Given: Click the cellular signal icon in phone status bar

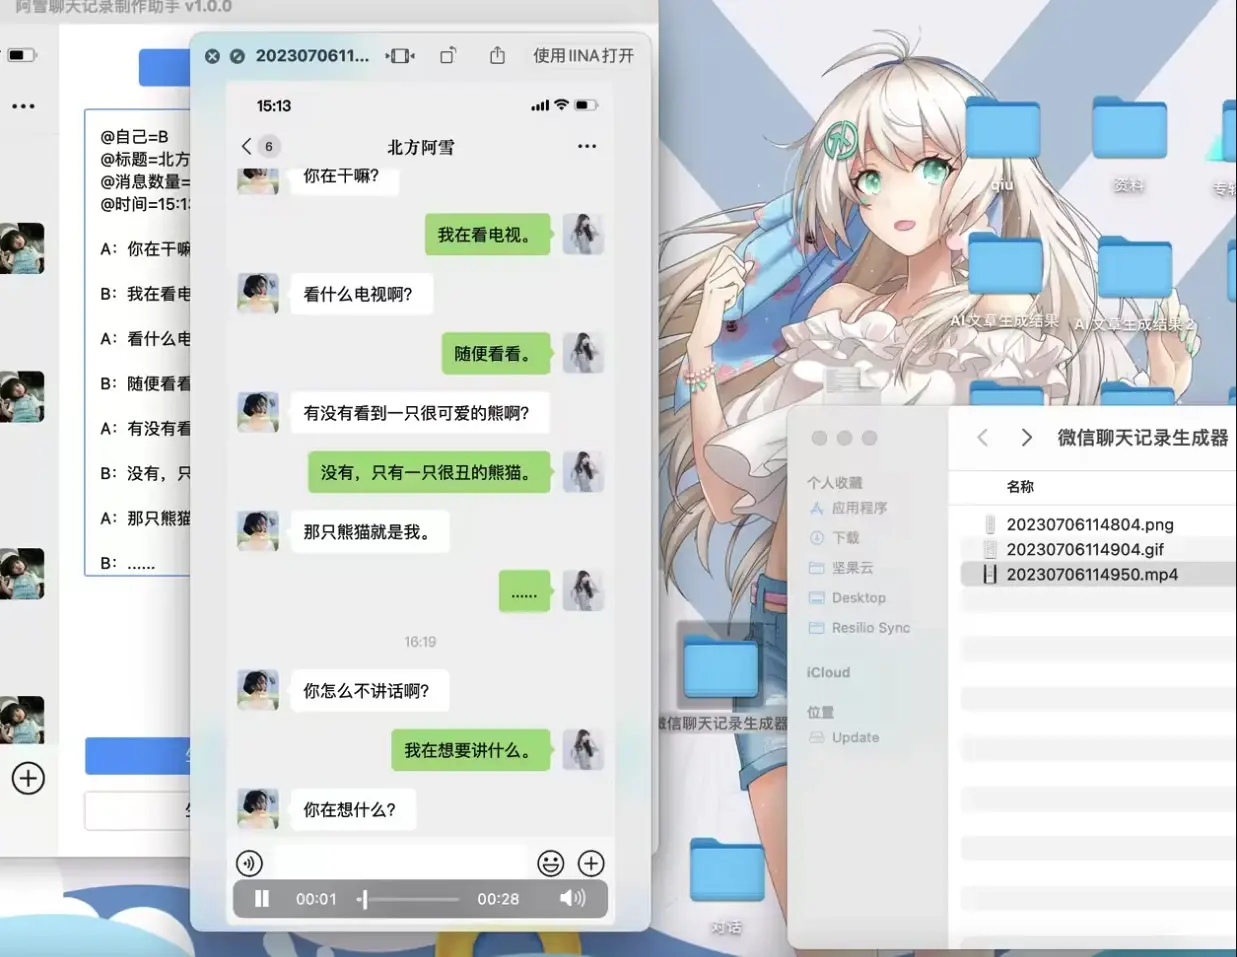Looking at the screenshot, I should (x=540, y=105).
